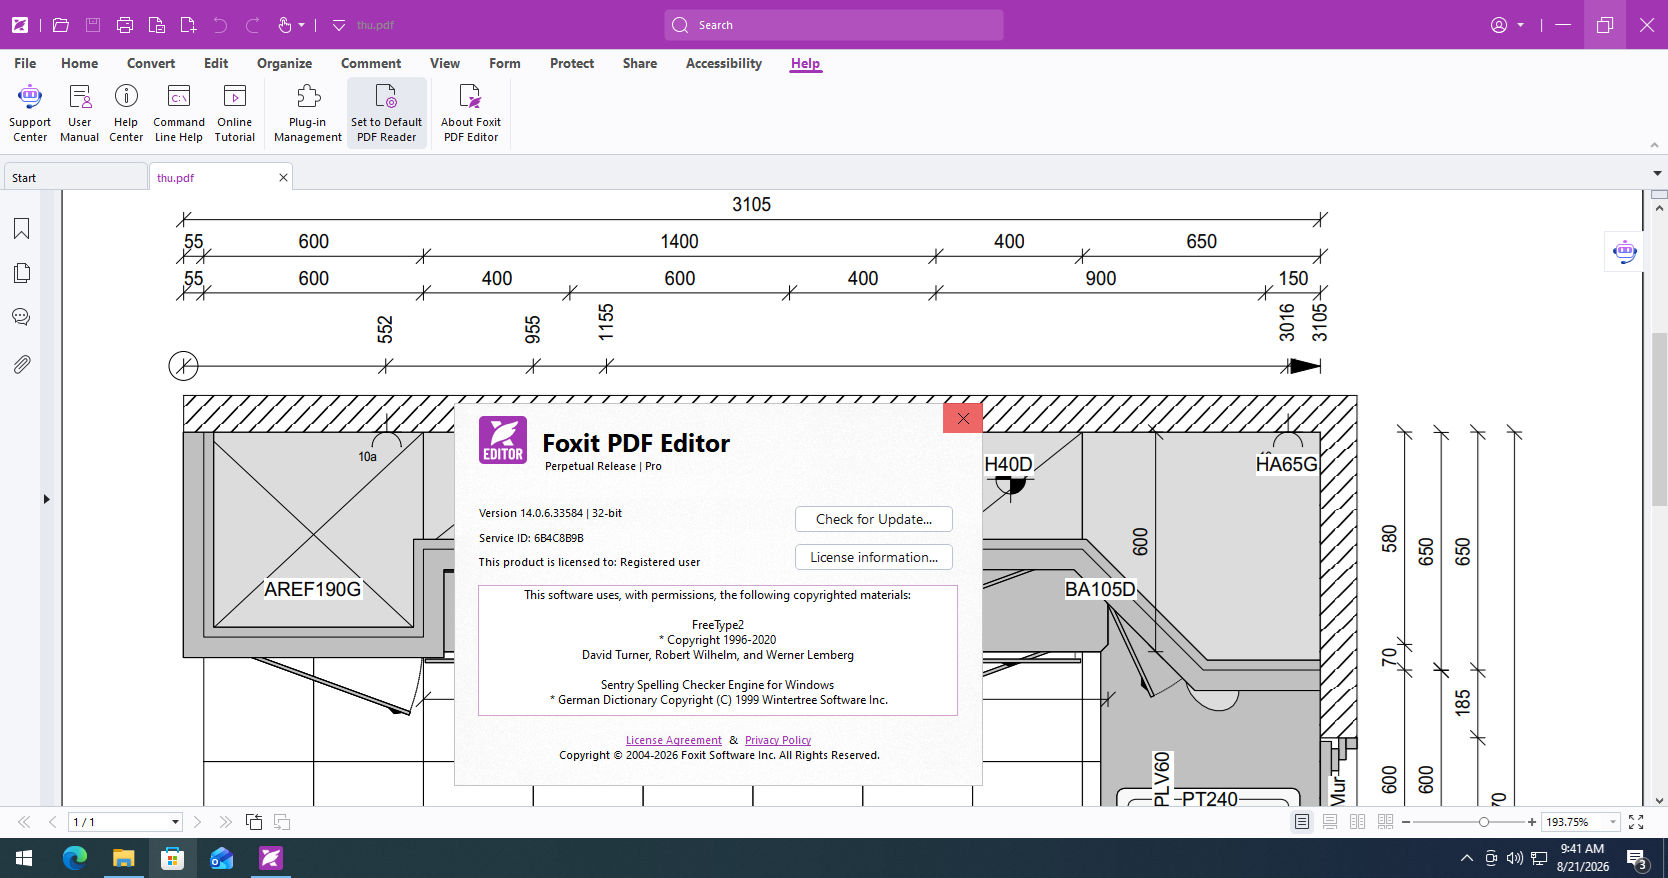
Task: Open the Comments side panel
Action: tap(21, 317)
